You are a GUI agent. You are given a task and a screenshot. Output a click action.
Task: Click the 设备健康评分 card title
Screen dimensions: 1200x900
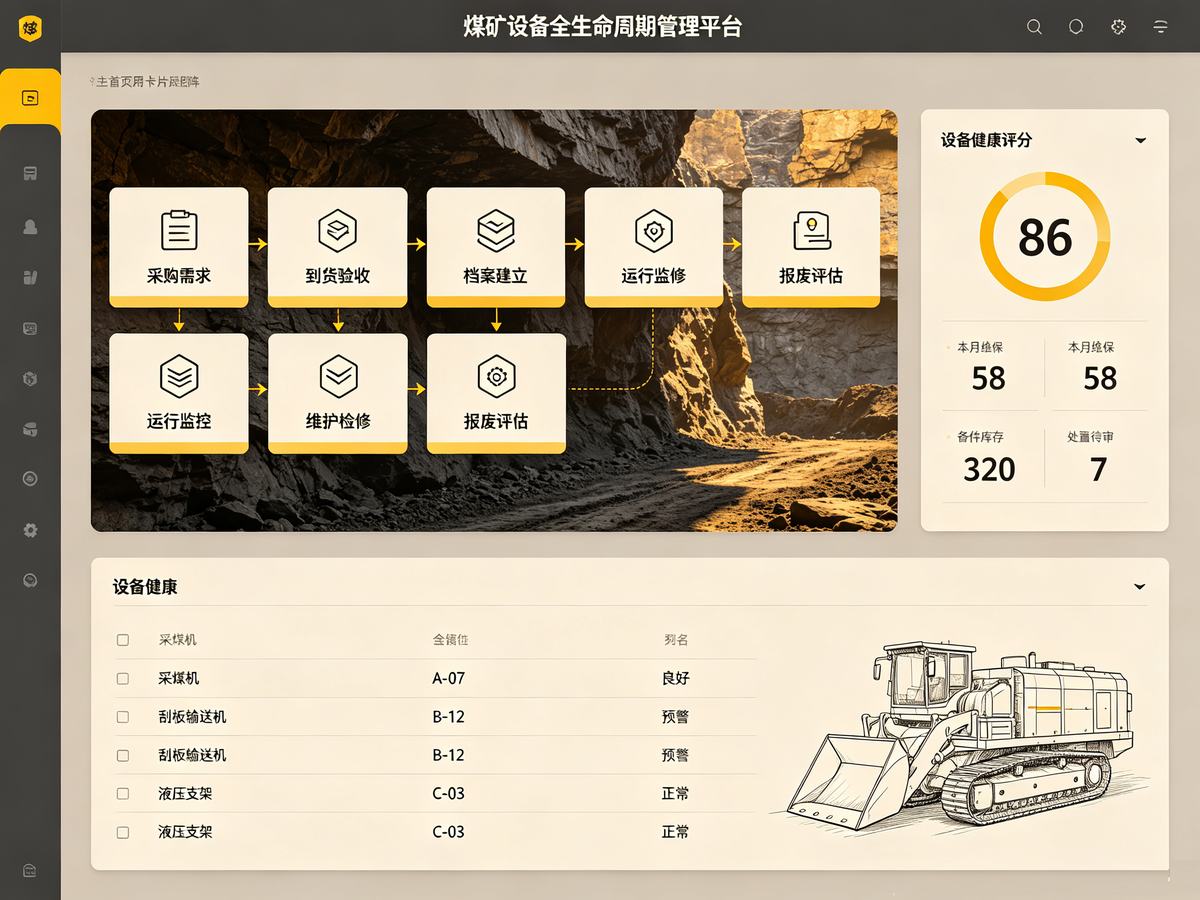pos(986,140)
